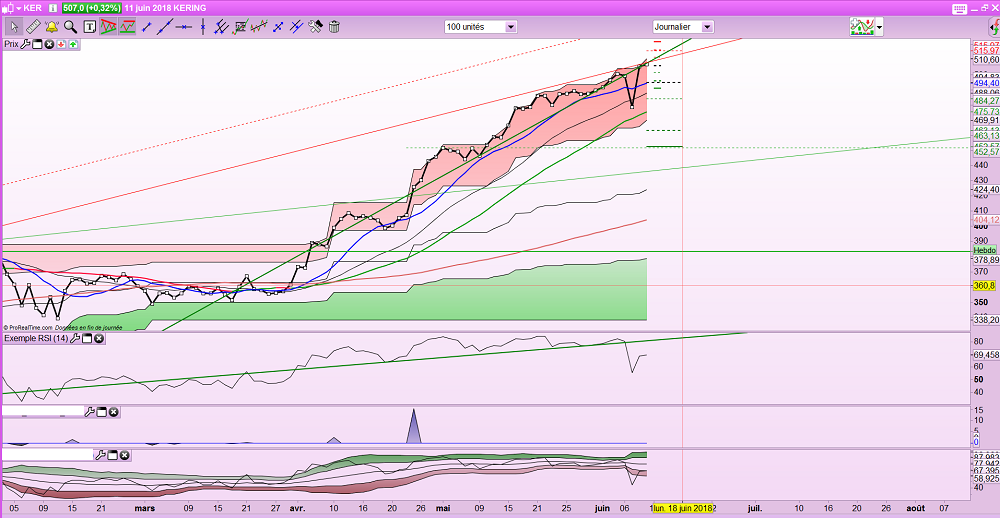Move Prix panel down with red arrow
Image resolution: width=1000 pixels, height=518 pixels.
pos(61,44)
